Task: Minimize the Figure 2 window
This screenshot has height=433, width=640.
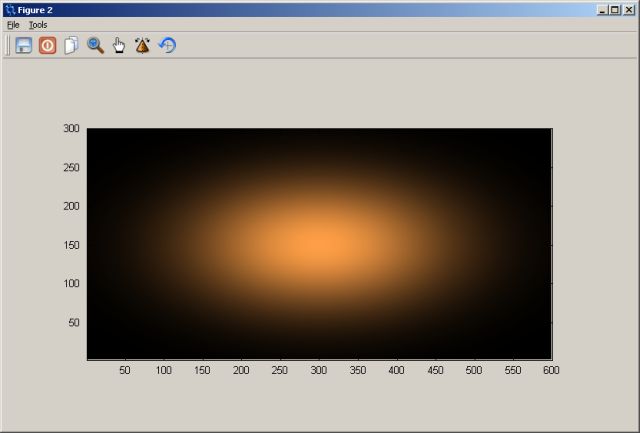Action: tap(602, 10)
